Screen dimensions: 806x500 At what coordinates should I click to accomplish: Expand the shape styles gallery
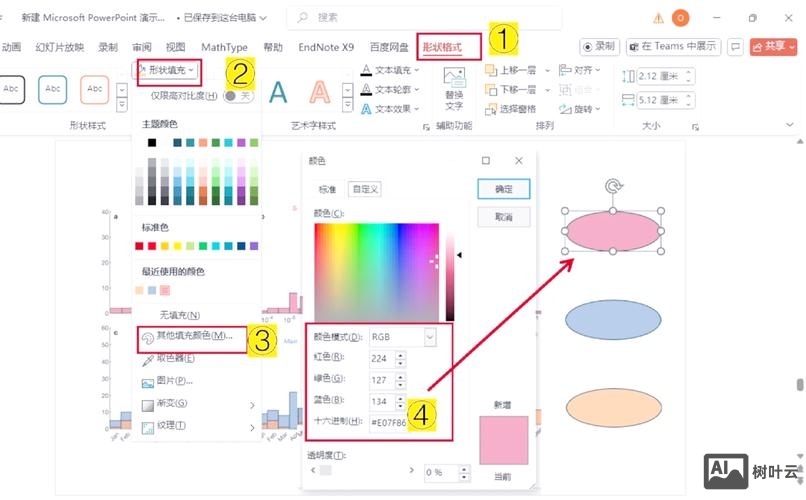(122, 105)
